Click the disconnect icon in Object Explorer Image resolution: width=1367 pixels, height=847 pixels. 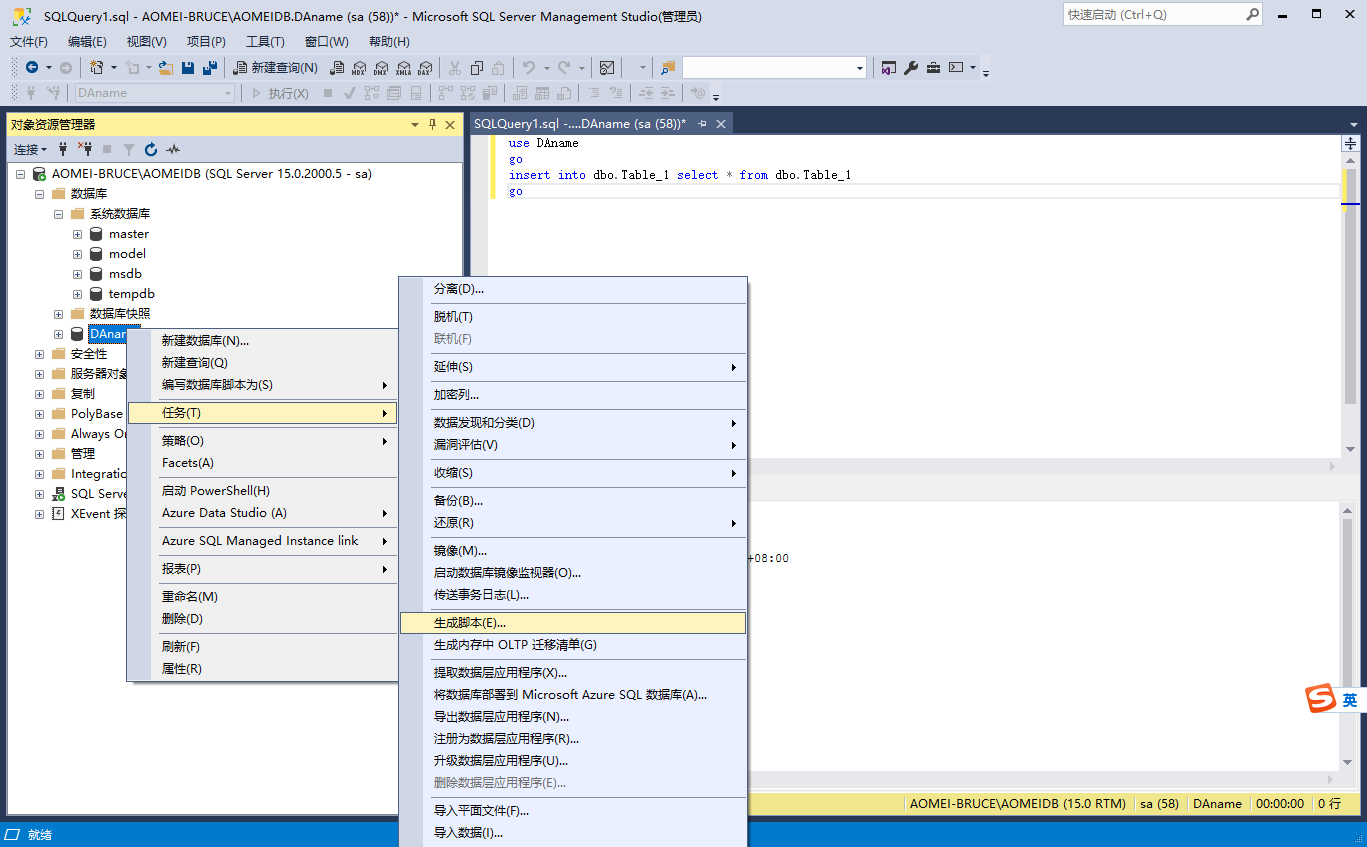85,150
